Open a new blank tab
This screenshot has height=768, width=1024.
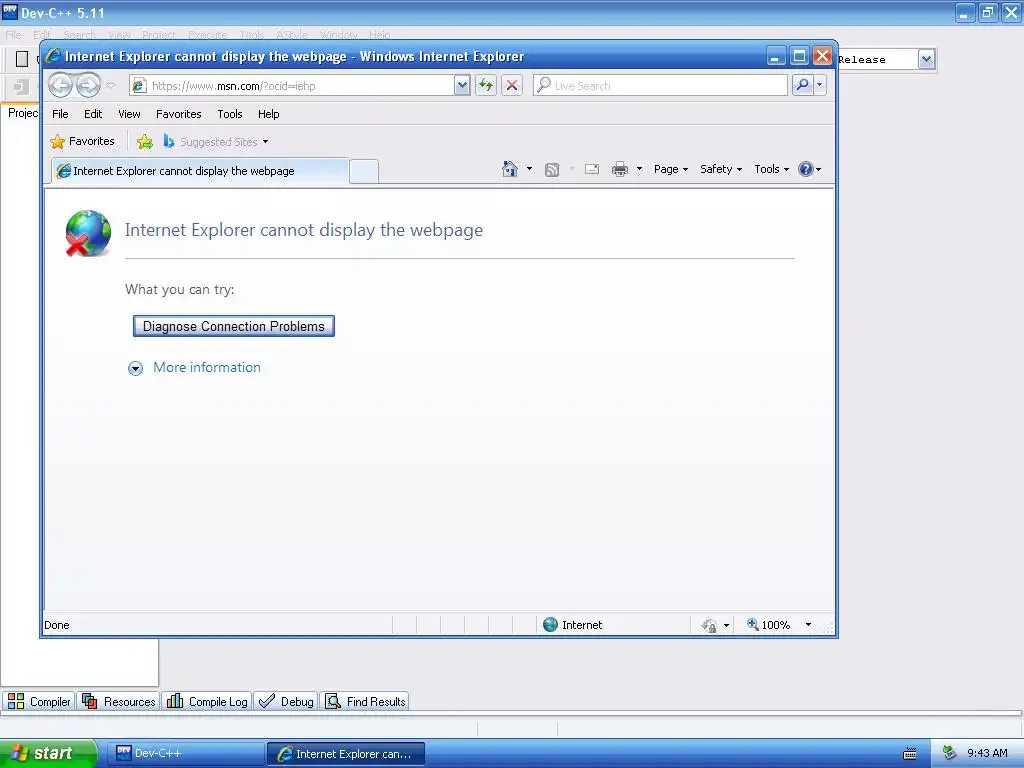[364, 172]
